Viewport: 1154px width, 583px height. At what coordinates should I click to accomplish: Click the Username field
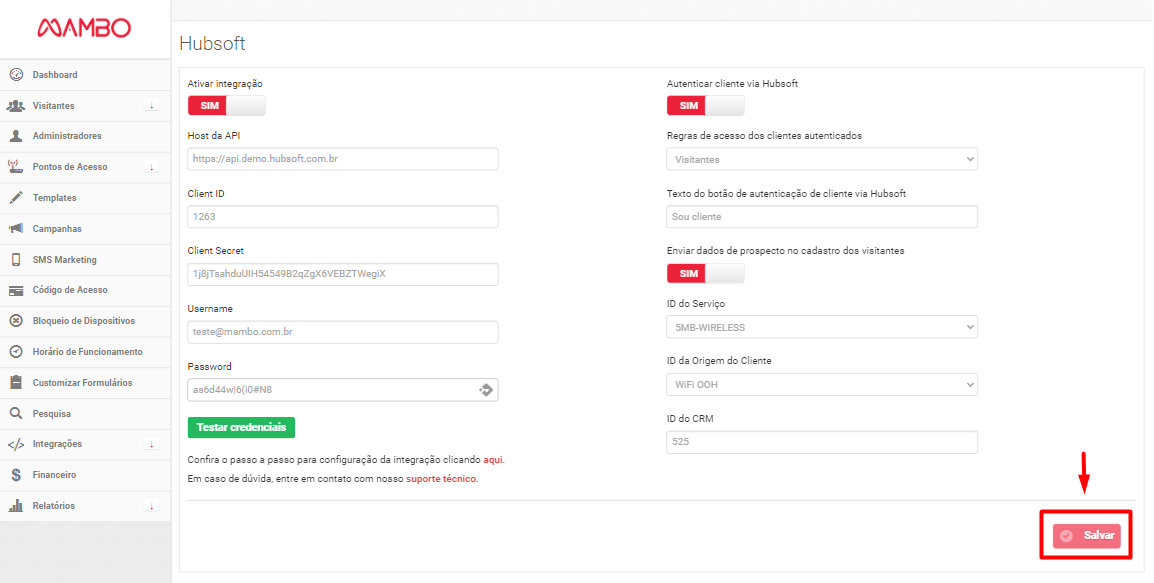[x=343, y=332]
